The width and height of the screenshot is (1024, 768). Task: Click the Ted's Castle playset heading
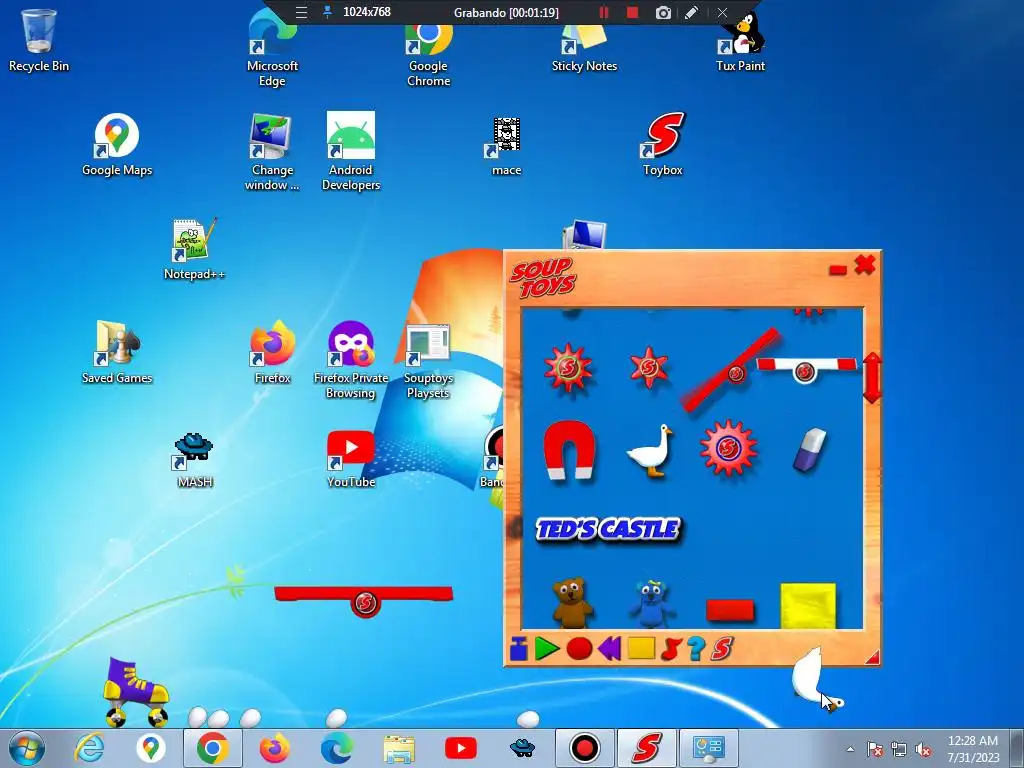[608, 529]
